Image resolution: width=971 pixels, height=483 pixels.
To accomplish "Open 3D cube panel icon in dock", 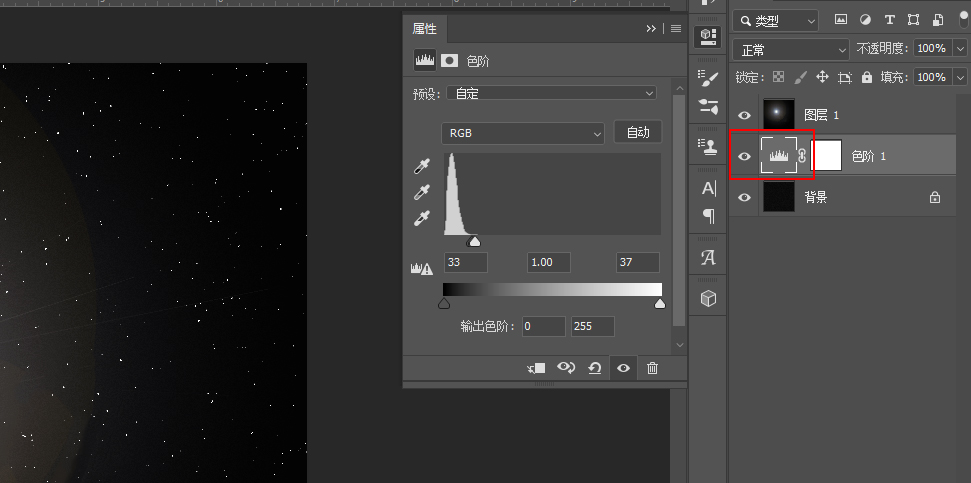I will point(708,298).
